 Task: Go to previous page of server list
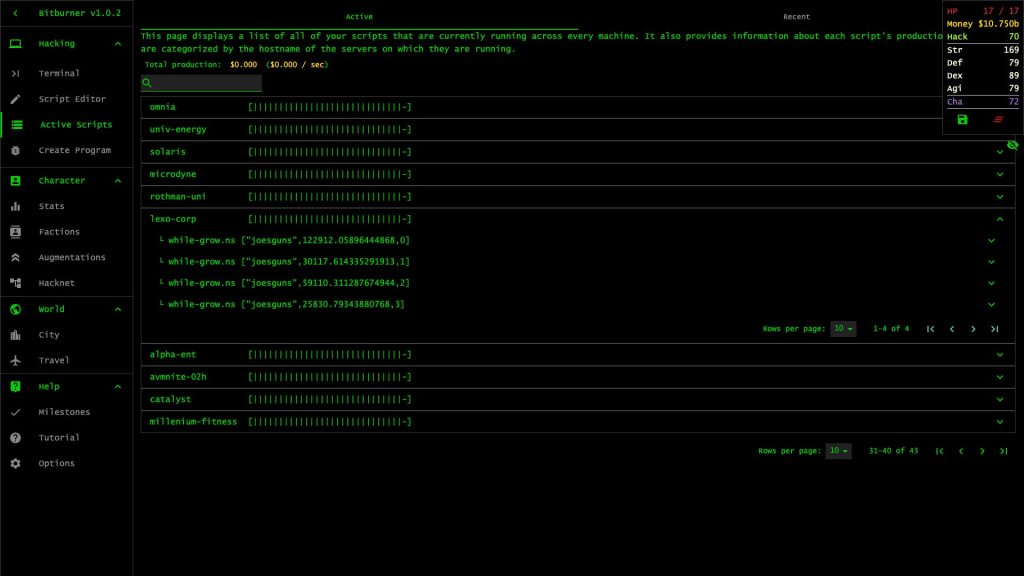pos(961,451)
